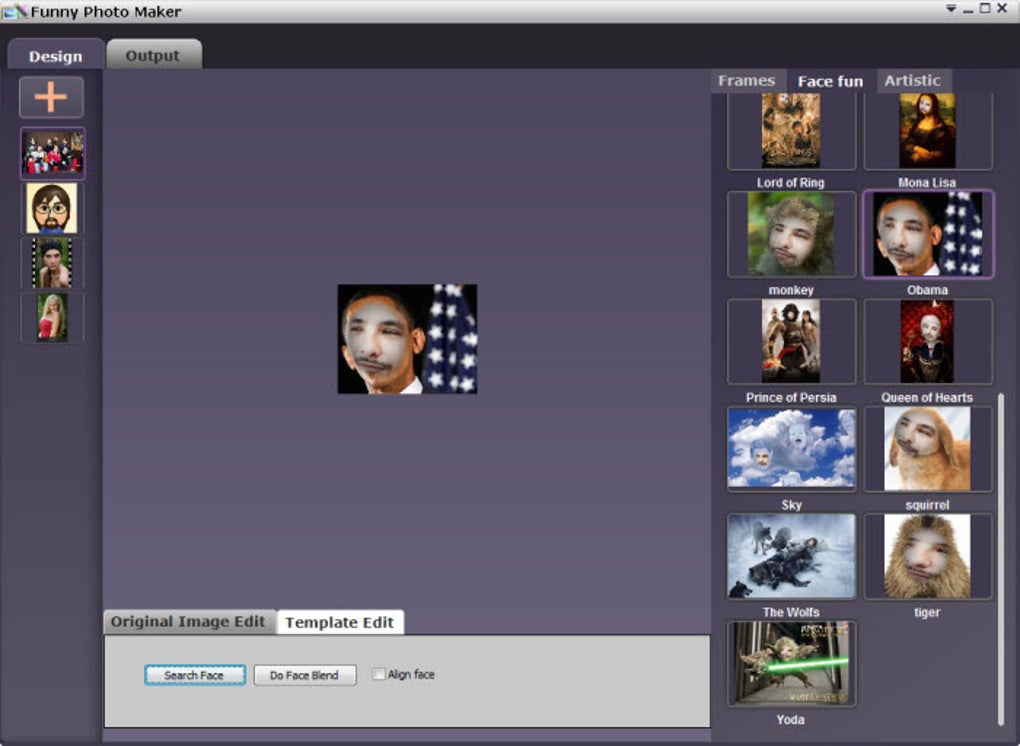Image resolution: width=1020 pixels, height=746 pixels.
Task: Open the Artistic template tab
Action: (913, 81)
